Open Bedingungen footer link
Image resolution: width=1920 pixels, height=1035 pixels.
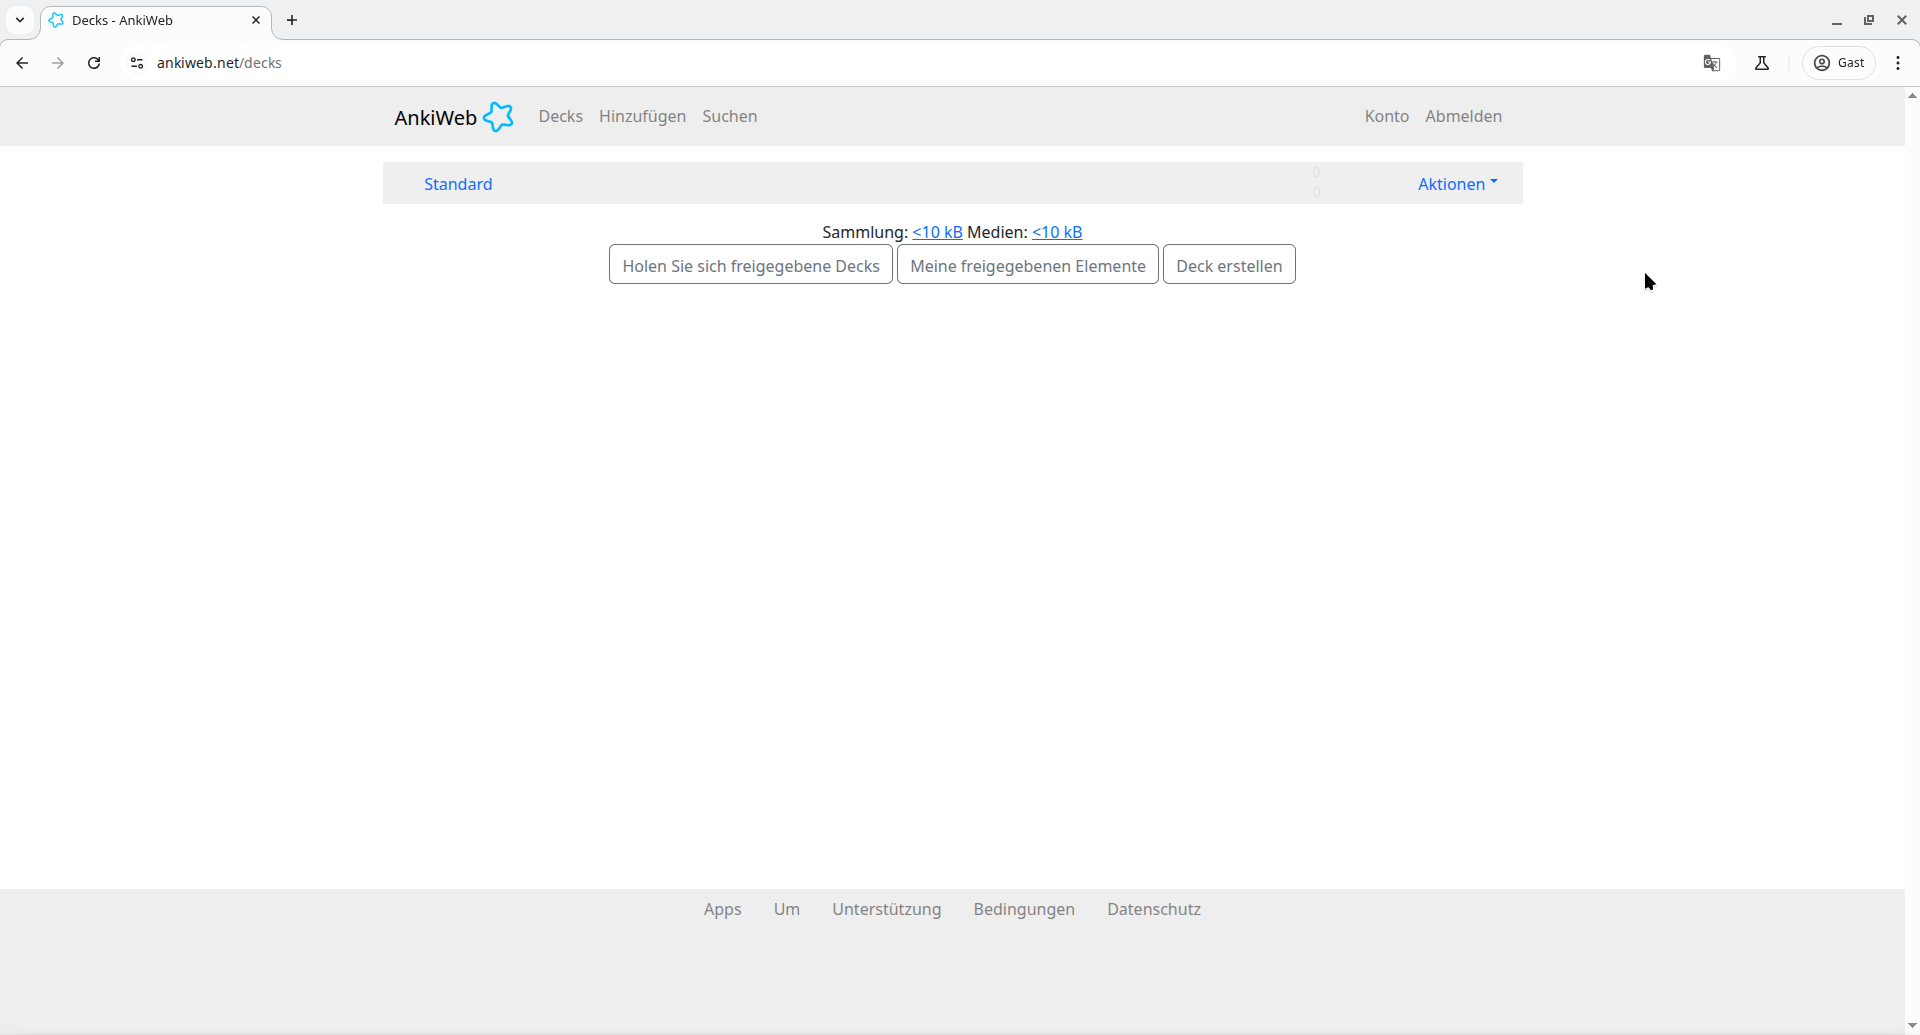pos(1024,909)
